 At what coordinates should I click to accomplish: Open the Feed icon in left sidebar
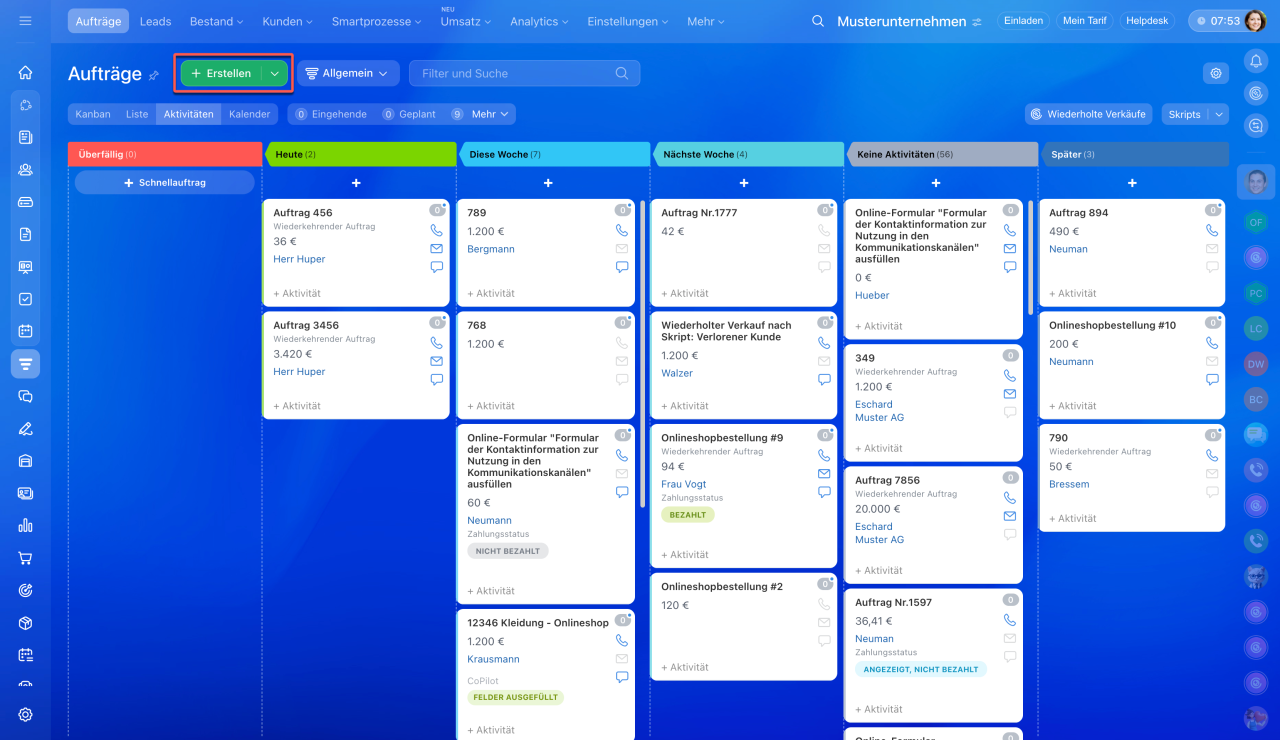click(x=25, y=137)
